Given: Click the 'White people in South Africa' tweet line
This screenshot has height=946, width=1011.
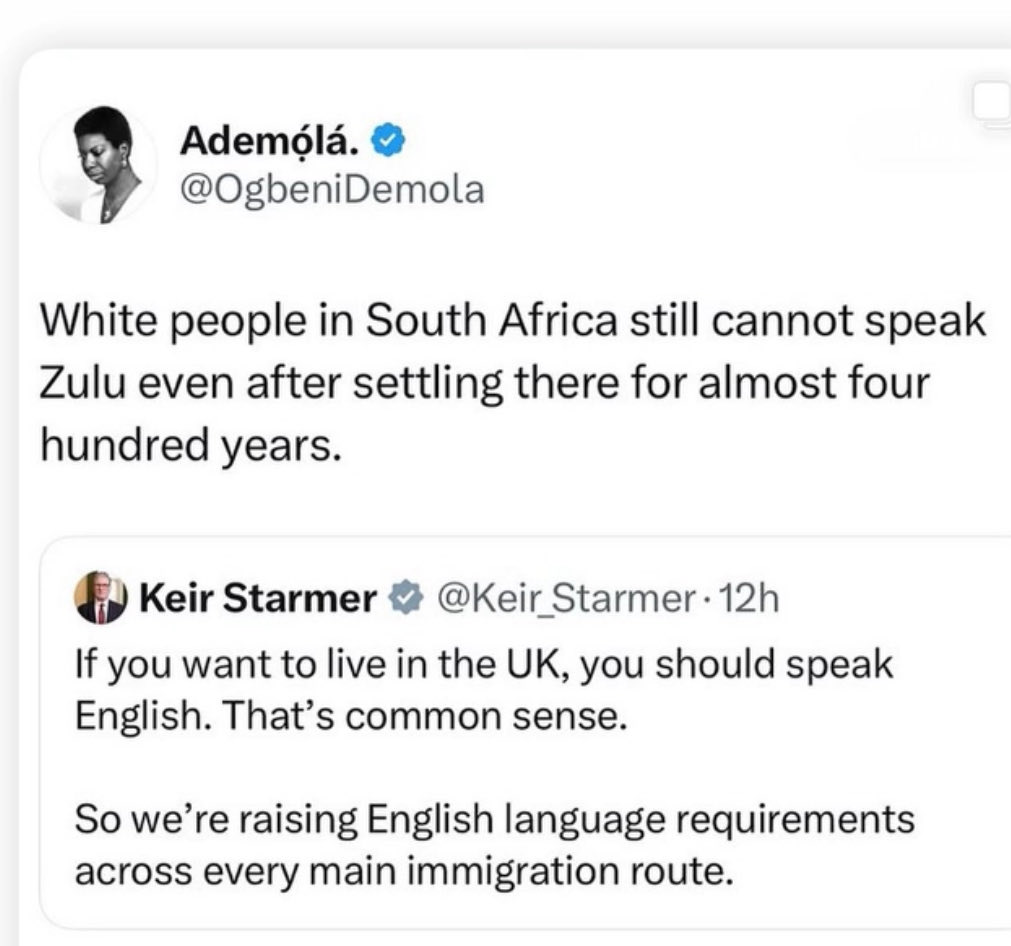Looking at the screenshot, I should tap(512, 324).
